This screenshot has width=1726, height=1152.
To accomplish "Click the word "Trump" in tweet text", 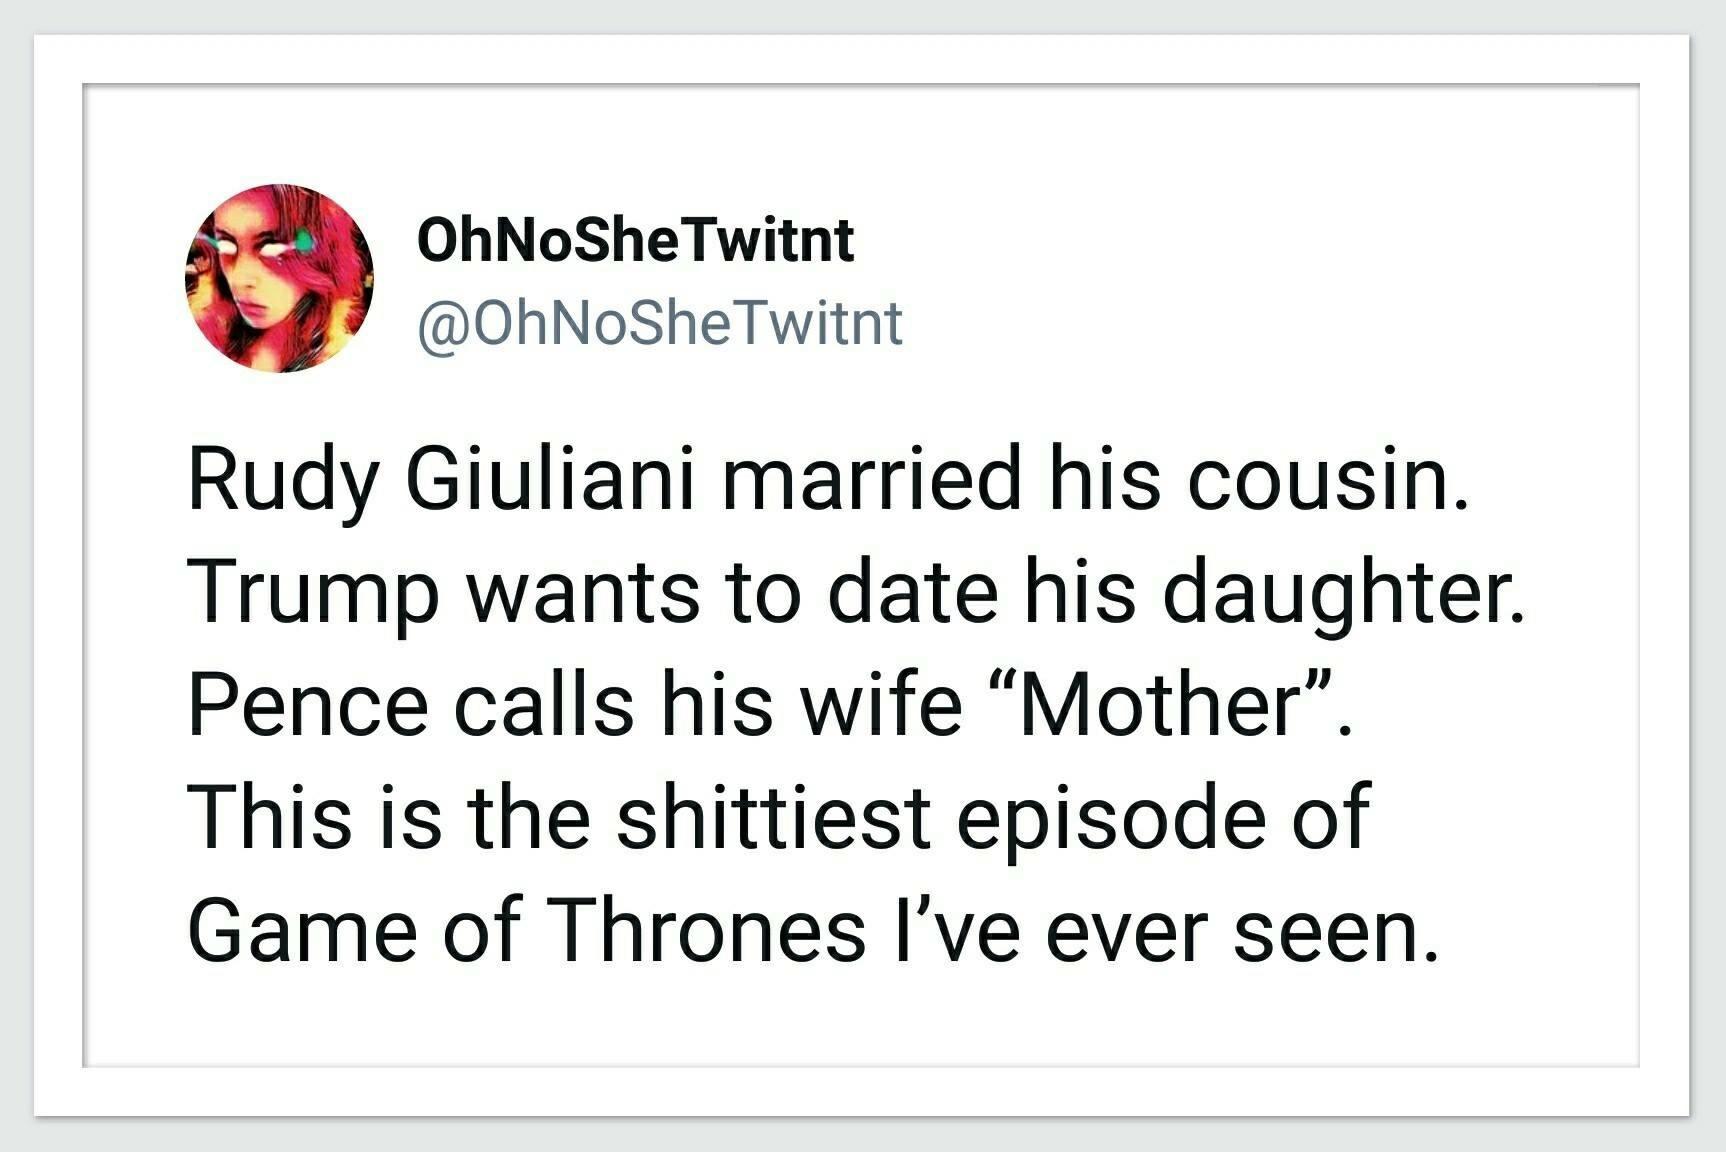I will pos(313,592).
